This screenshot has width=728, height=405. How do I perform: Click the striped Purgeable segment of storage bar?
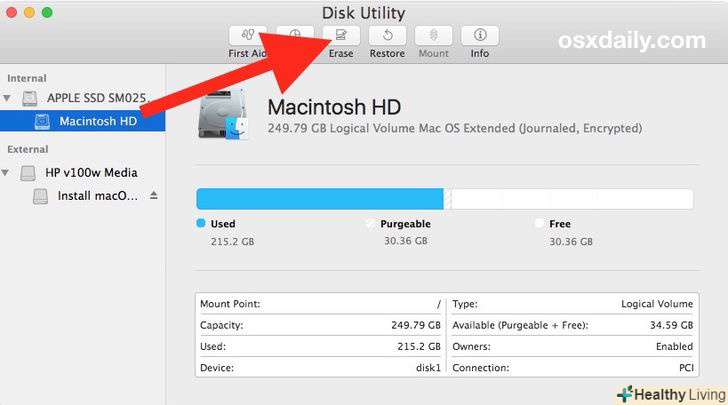448,198
